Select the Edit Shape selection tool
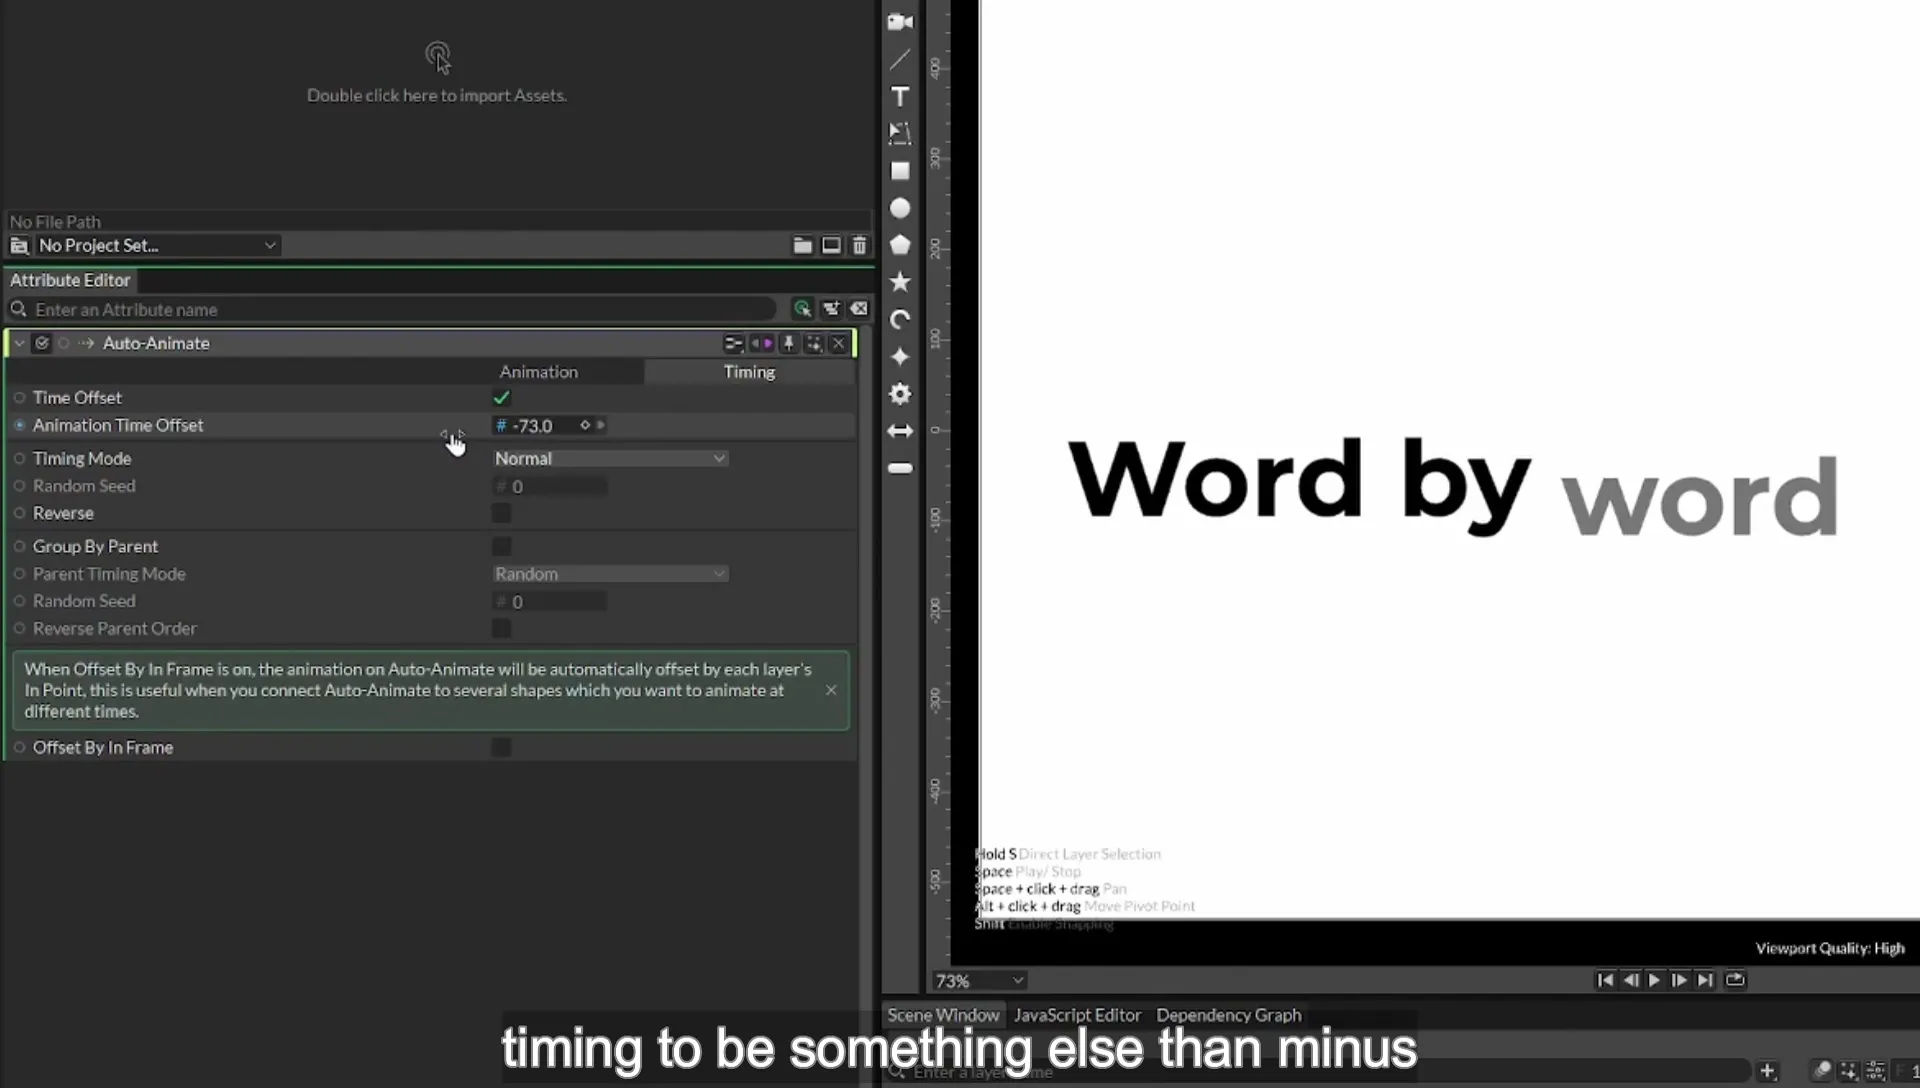 (900, 133)
